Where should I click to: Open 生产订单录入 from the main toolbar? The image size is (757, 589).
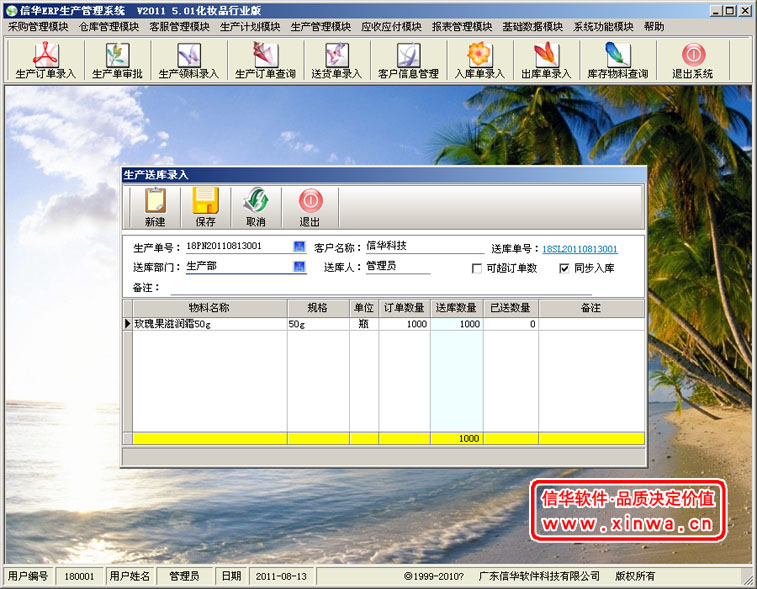pos(45,60)
